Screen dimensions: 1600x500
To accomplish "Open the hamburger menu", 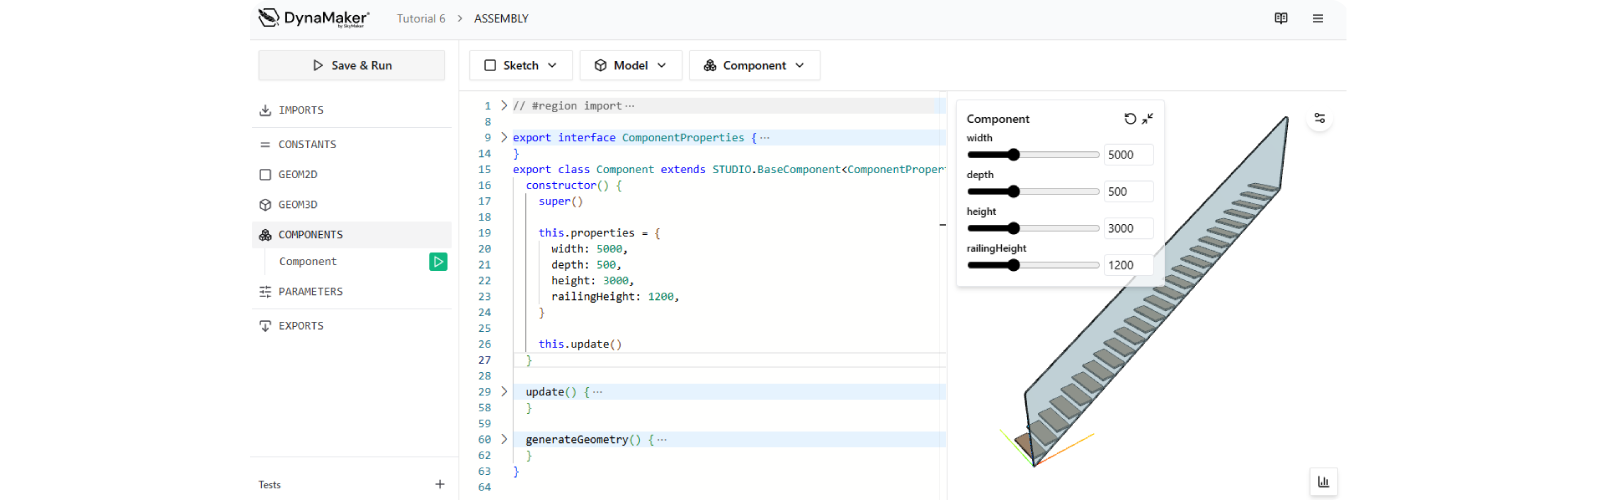I will point(1318,19).
